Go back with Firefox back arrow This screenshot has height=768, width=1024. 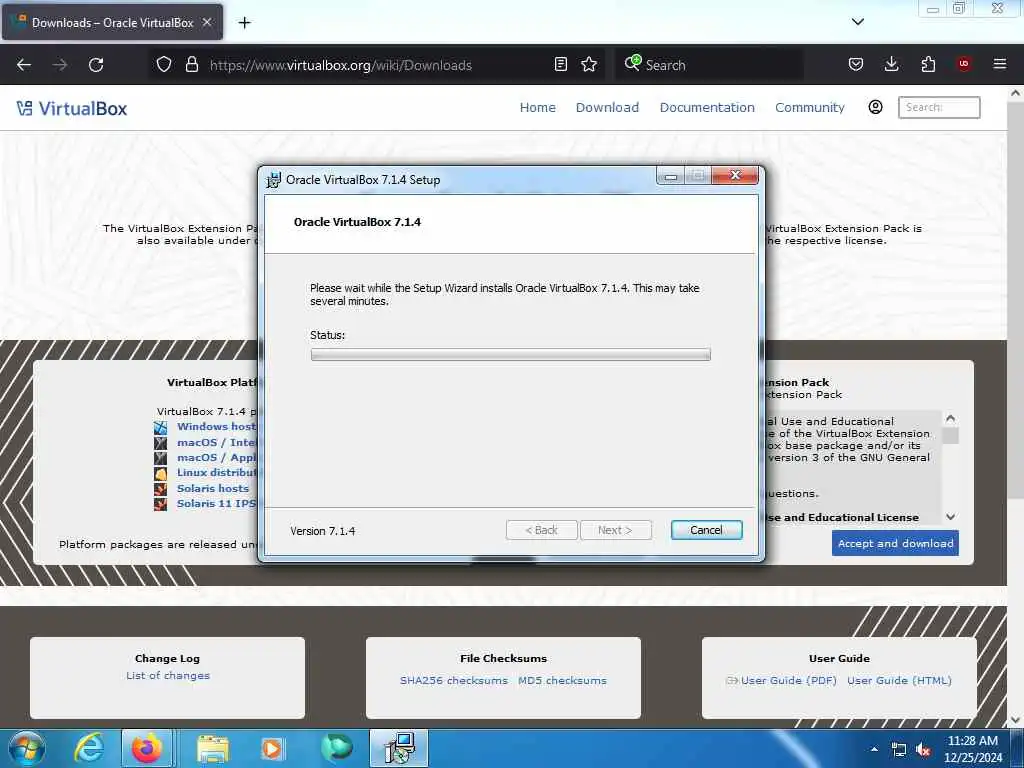click(24, 65)
